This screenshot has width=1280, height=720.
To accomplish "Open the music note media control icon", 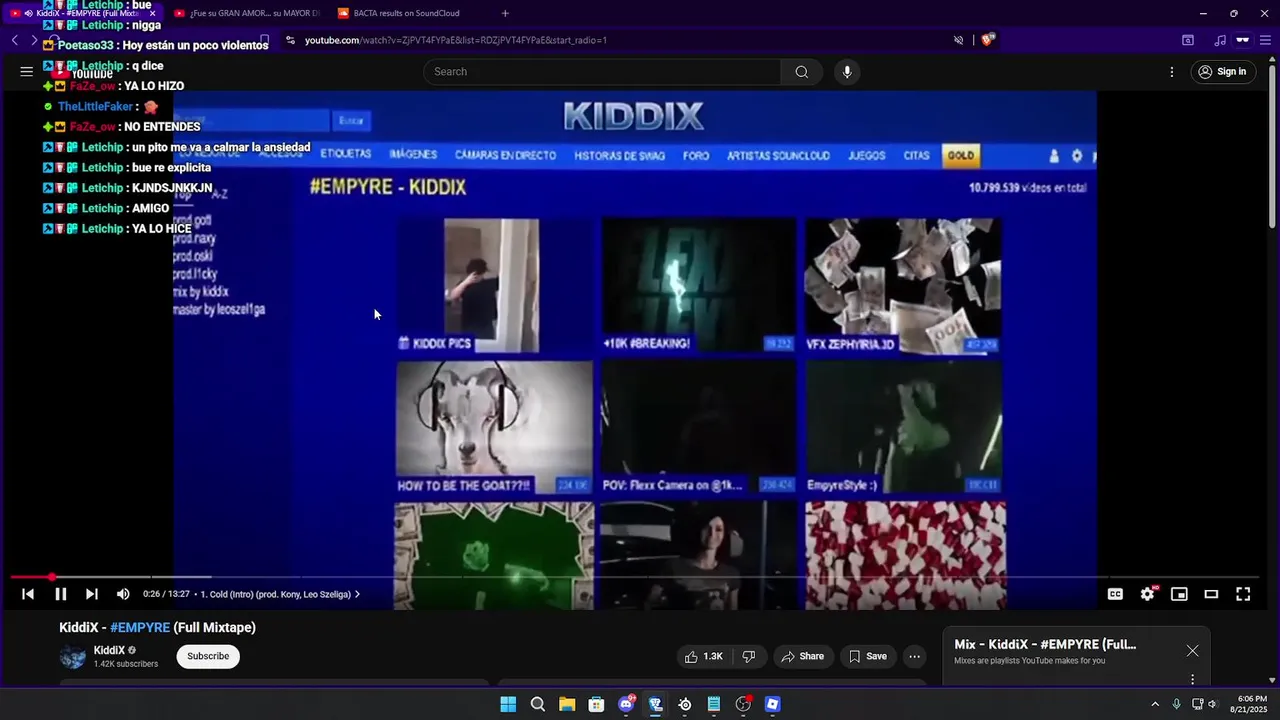I will (1219, 40).
